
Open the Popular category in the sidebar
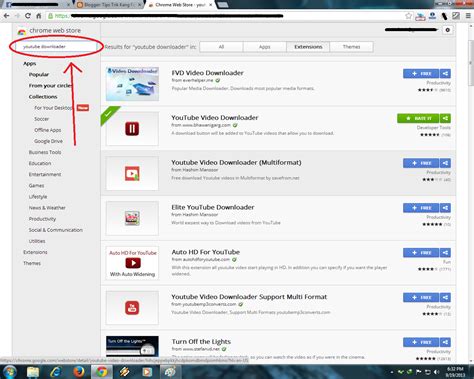pos(39,74)
